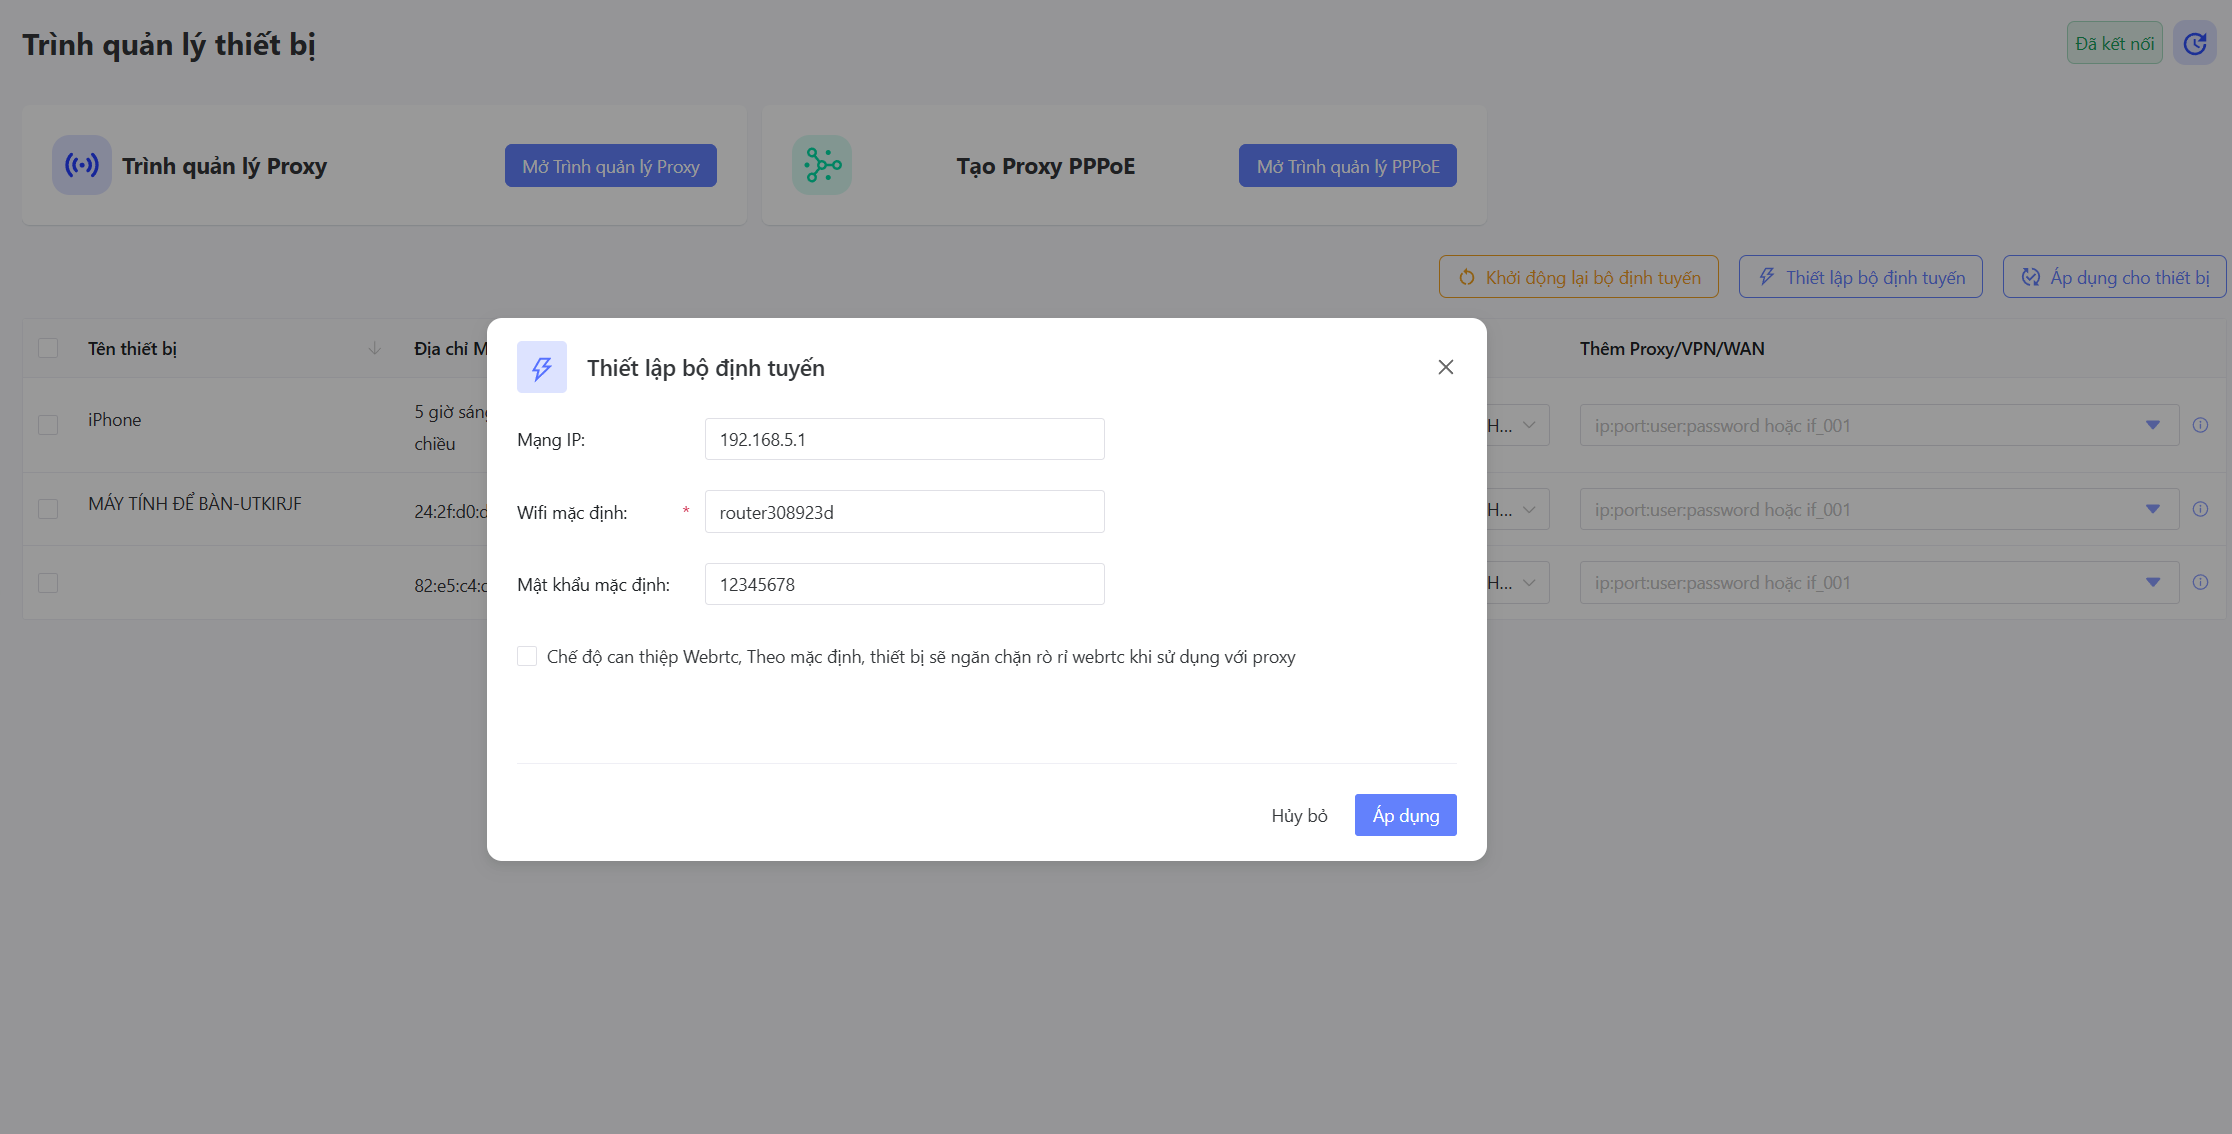The image size is (2232, 1134).
Task: Toggle the select-all checkbox in table header
Action: point(48,348)
